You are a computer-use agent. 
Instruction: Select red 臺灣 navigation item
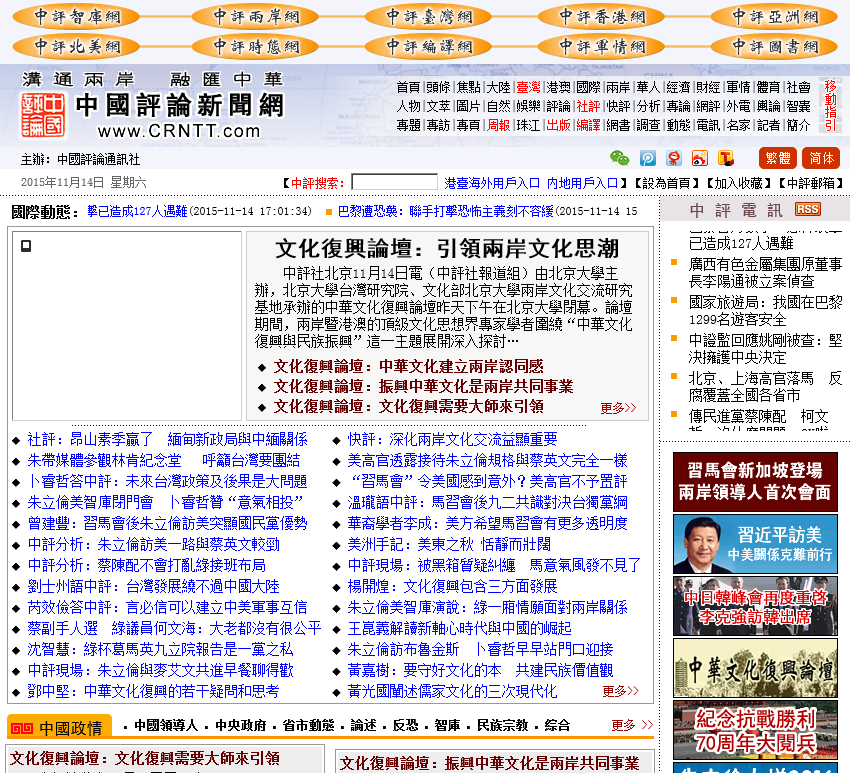pos(528,87)
